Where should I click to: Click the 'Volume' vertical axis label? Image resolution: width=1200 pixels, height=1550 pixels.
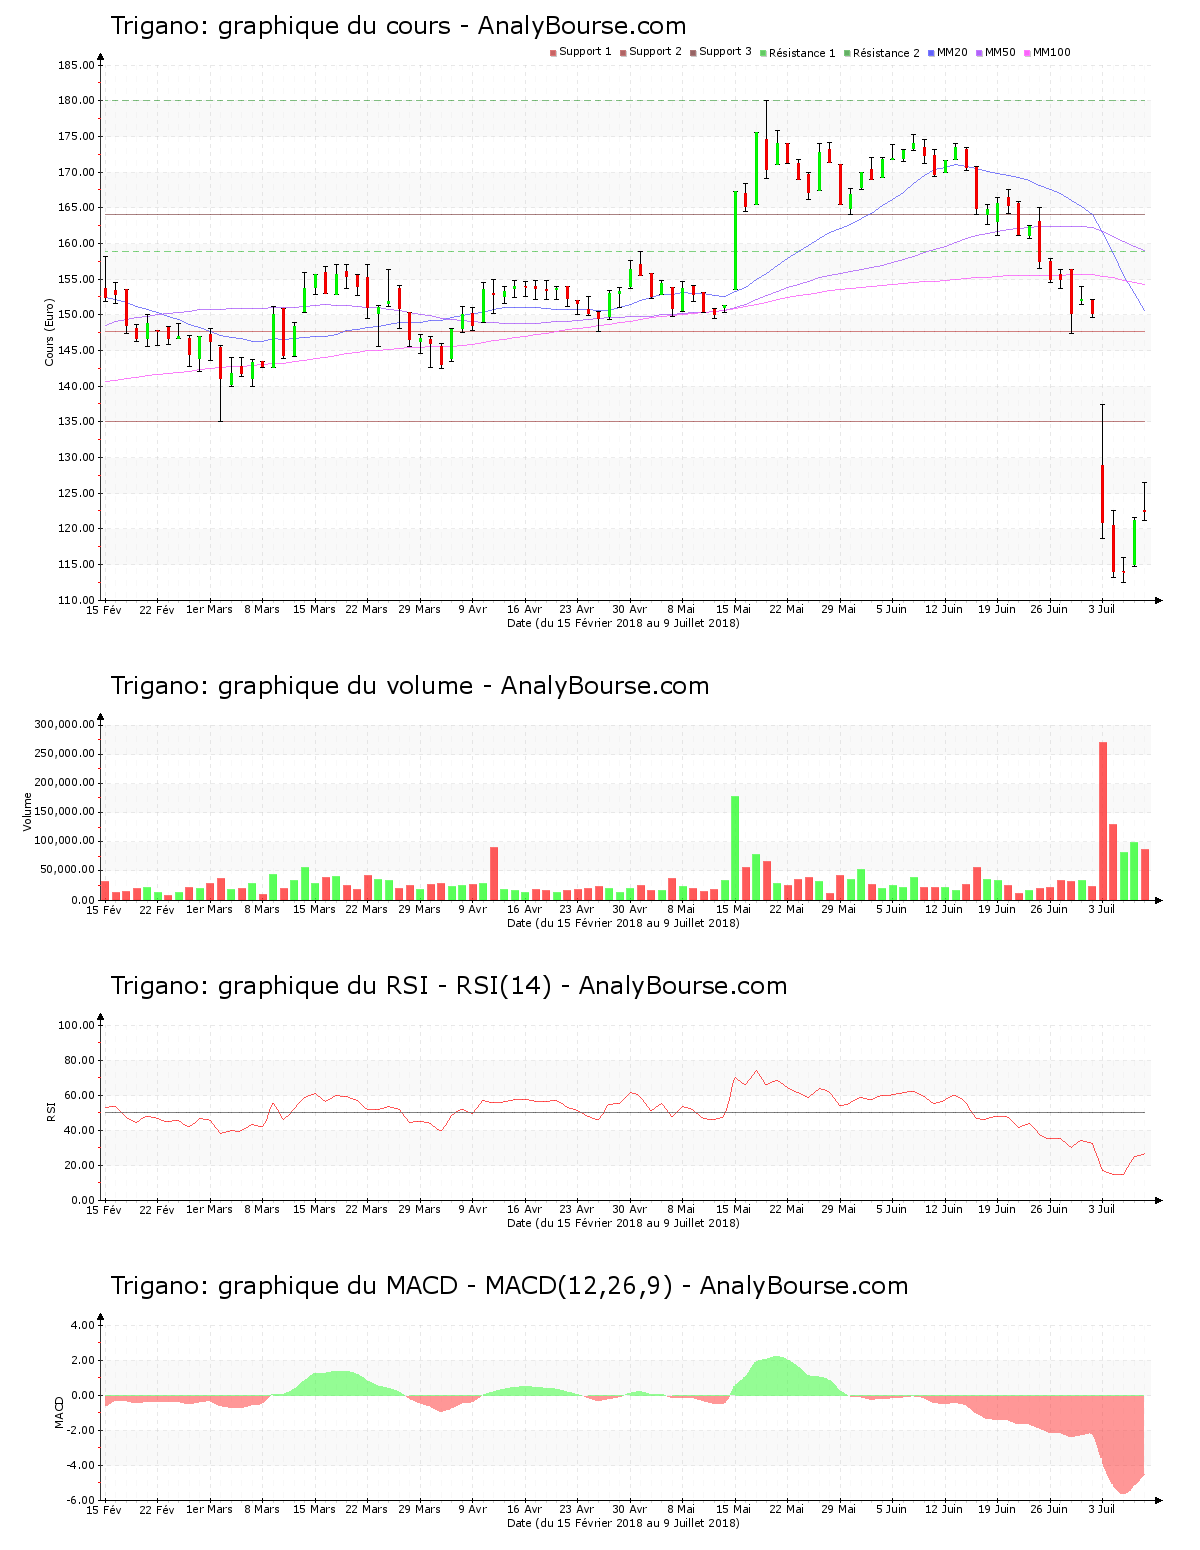tap(28, 812)
